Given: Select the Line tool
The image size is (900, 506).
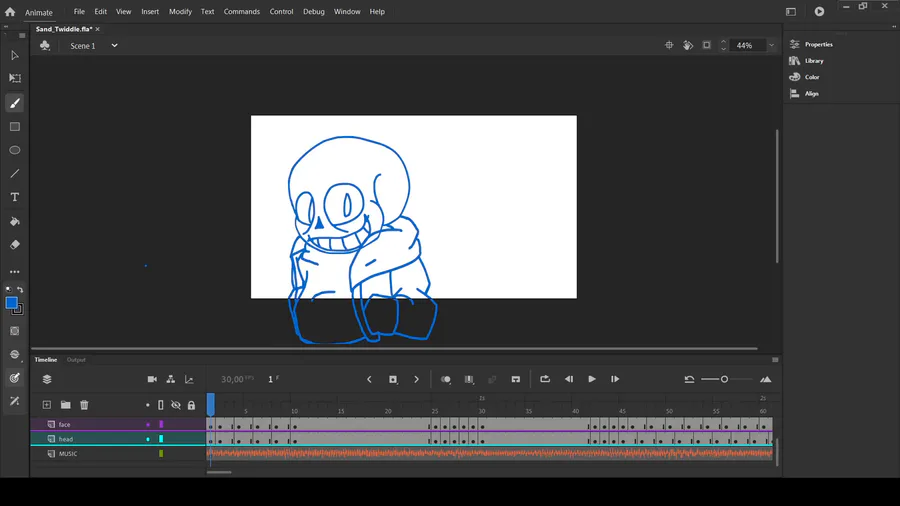Looking at the screenshot, I should [15, 174].
